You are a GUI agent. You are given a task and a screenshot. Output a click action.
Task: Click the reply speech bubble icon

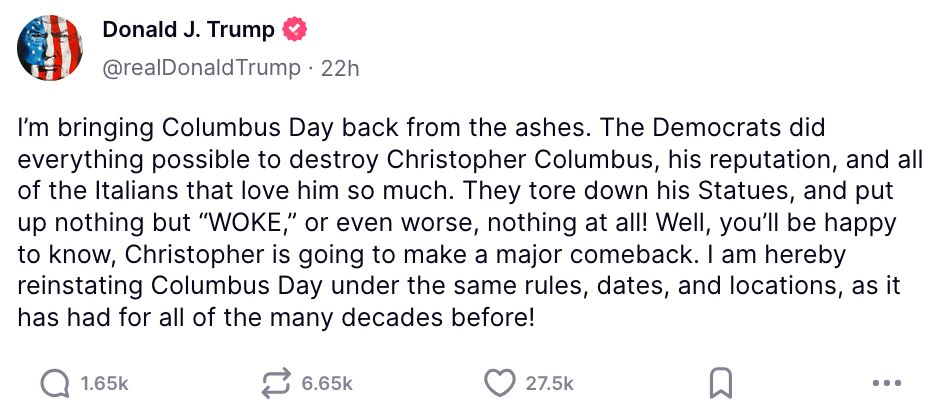tap(56, 383)
